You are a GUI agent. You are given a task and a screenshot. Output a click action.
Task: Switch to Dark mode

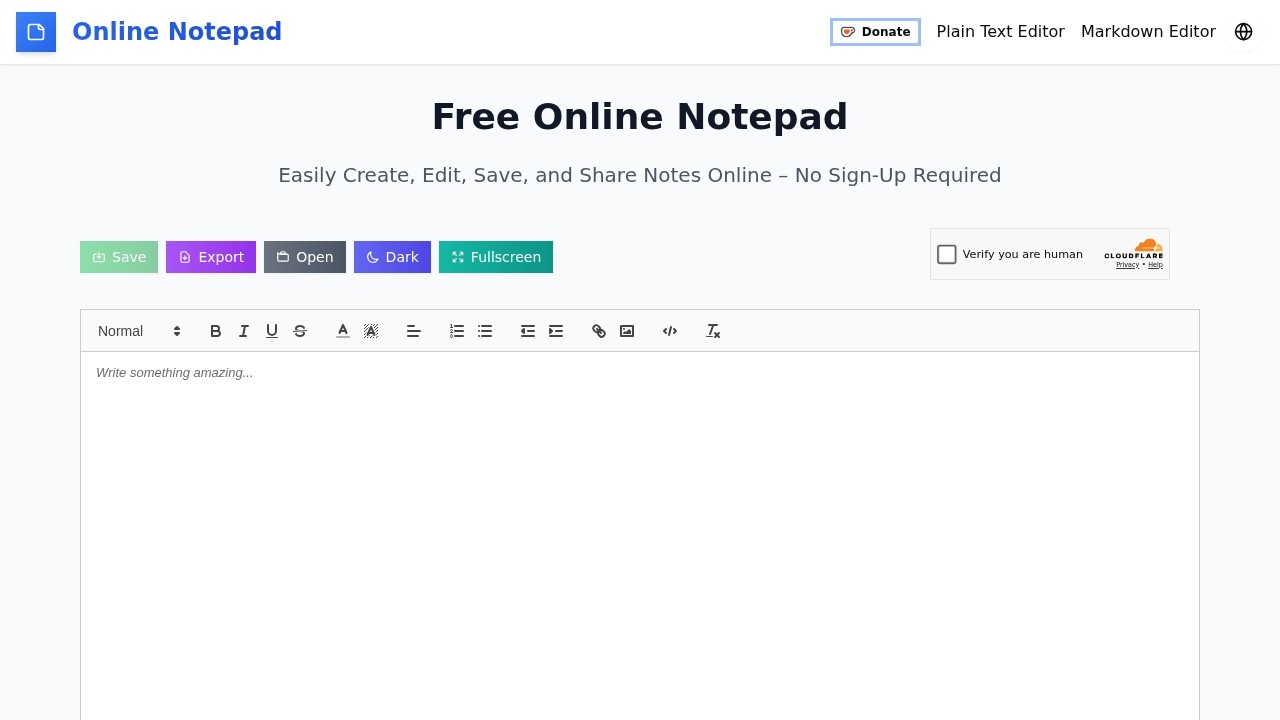click(392, 257)
